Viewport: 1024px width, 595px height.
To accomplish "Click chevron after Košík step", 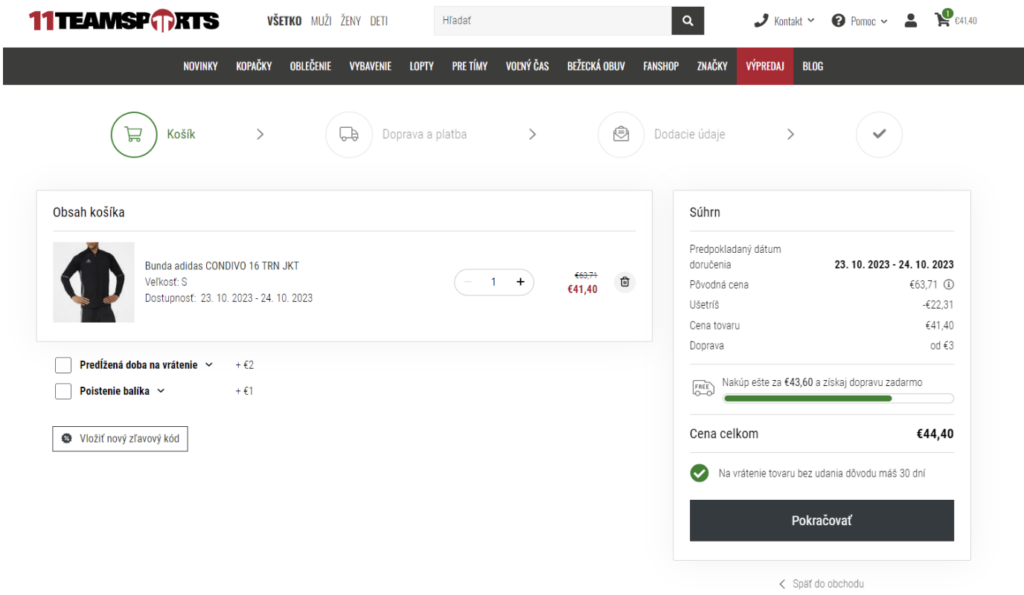I will point(260,135).
